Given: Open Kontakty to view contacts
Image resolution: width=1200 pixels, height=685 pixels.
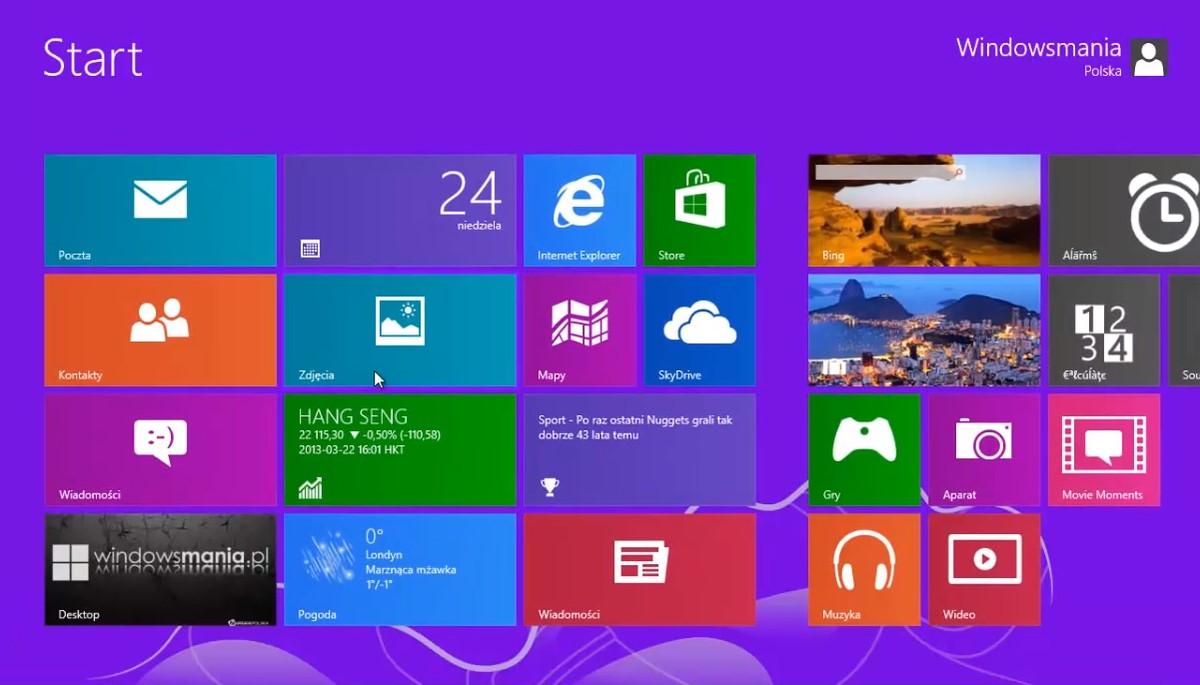Looking at the screenshot, I should 160,330.
